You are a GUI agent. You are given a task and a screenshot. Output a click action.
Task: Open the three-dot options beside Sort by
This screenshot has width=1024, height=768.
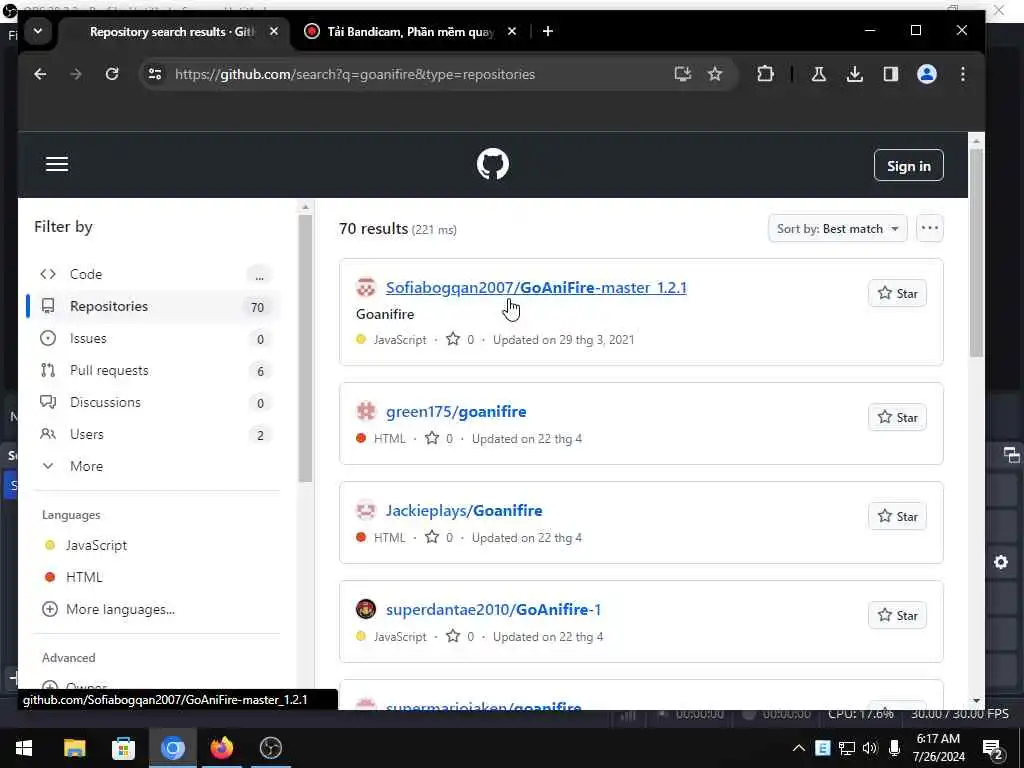[929, 228]
